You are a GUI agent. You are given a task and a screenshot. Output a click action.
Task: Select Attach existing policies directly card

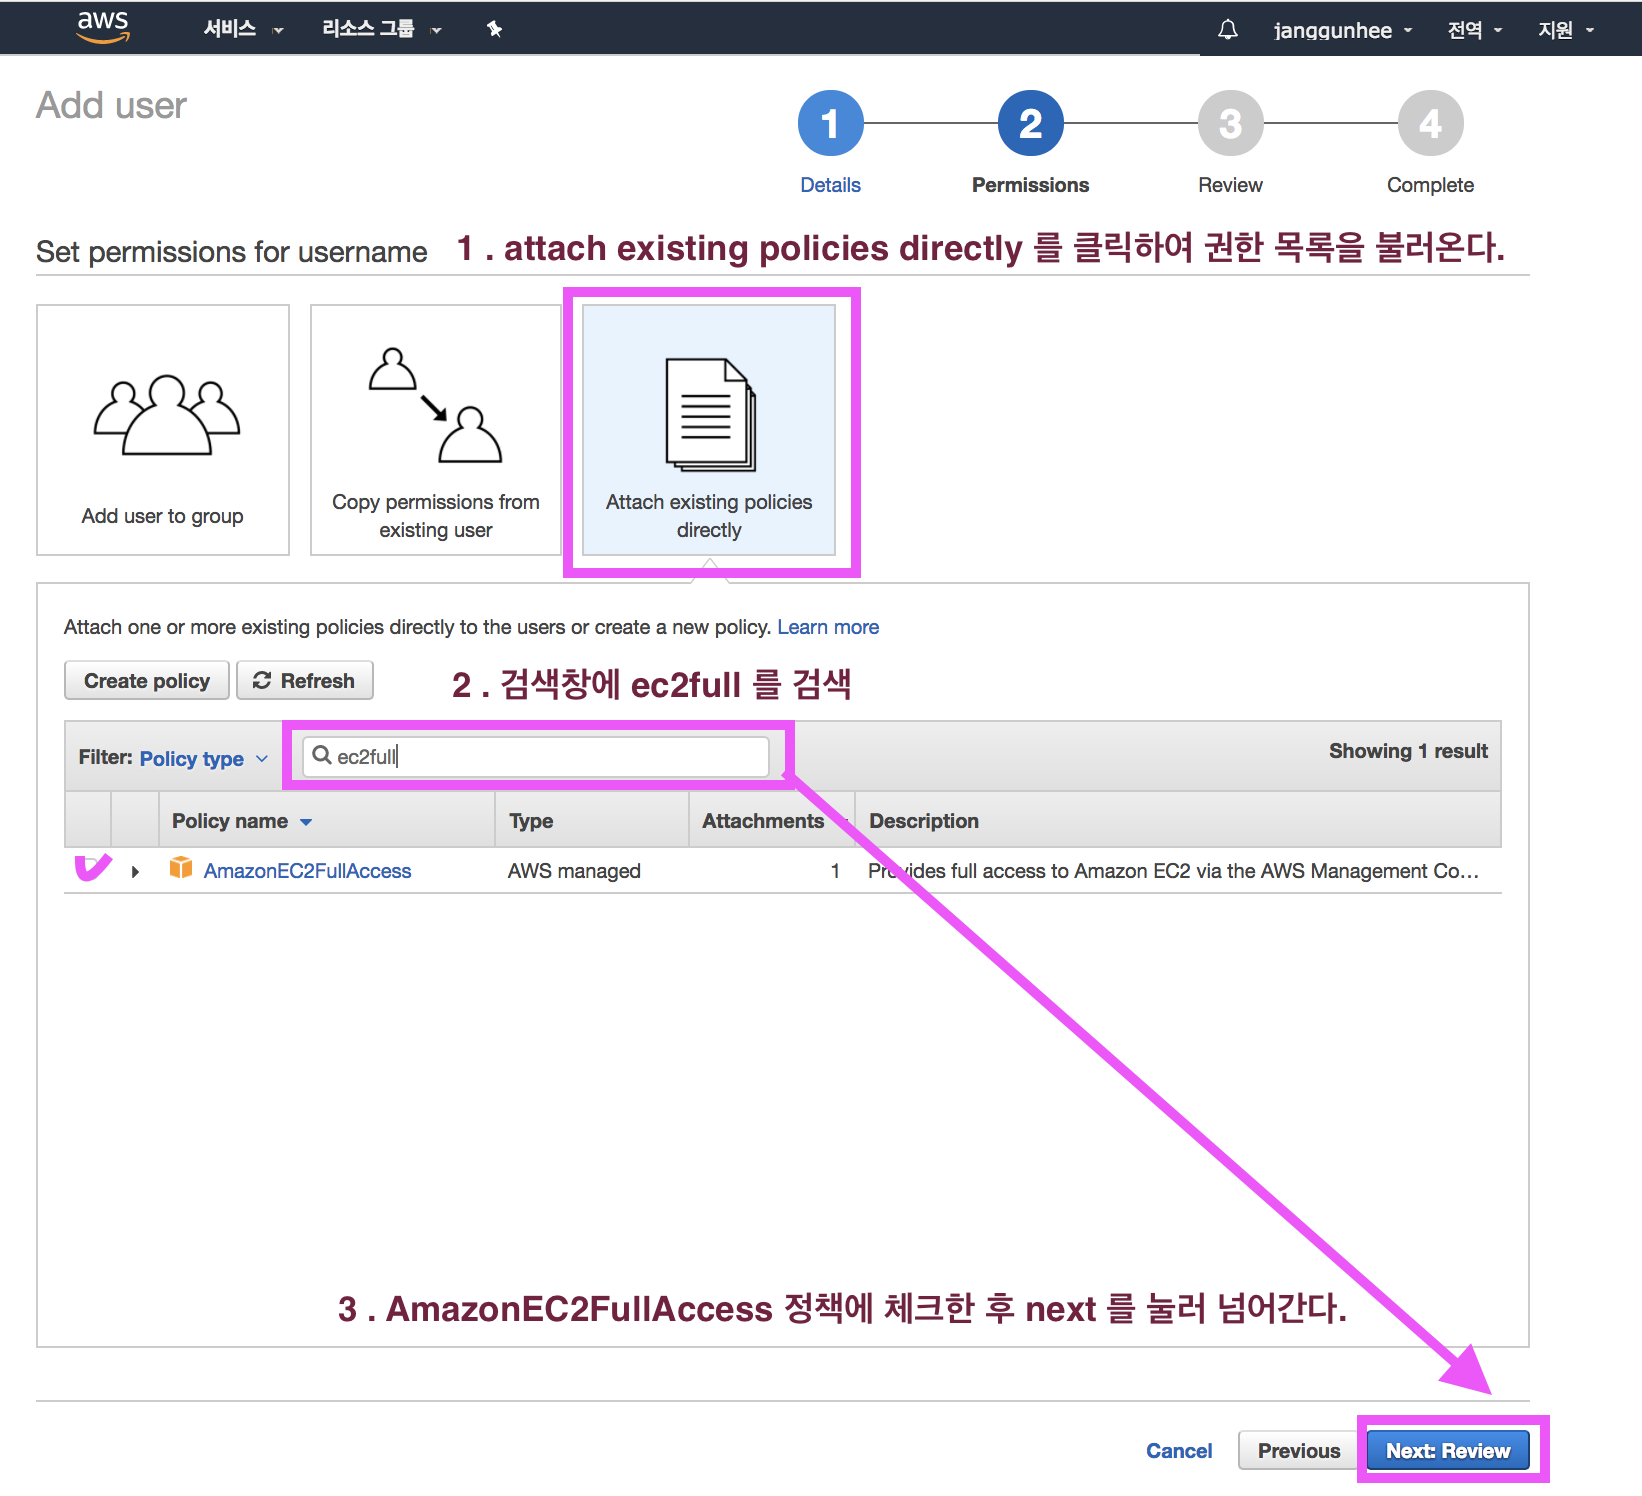(709, 430)
